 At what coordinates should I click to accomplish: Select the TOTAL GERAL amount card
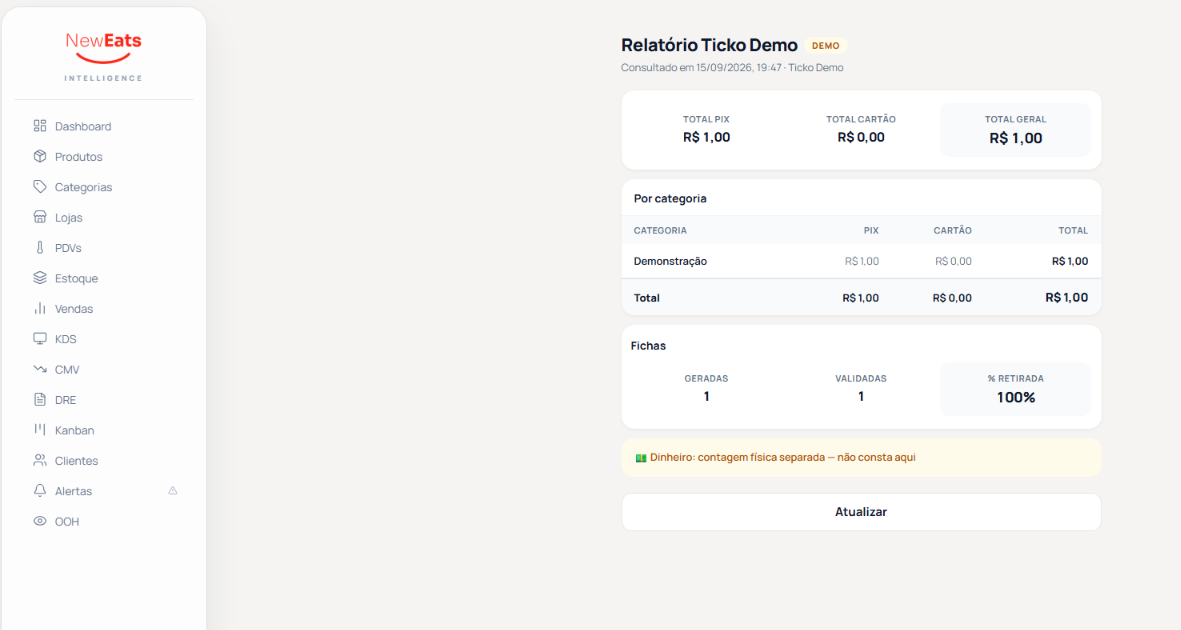click(1015, 130)
